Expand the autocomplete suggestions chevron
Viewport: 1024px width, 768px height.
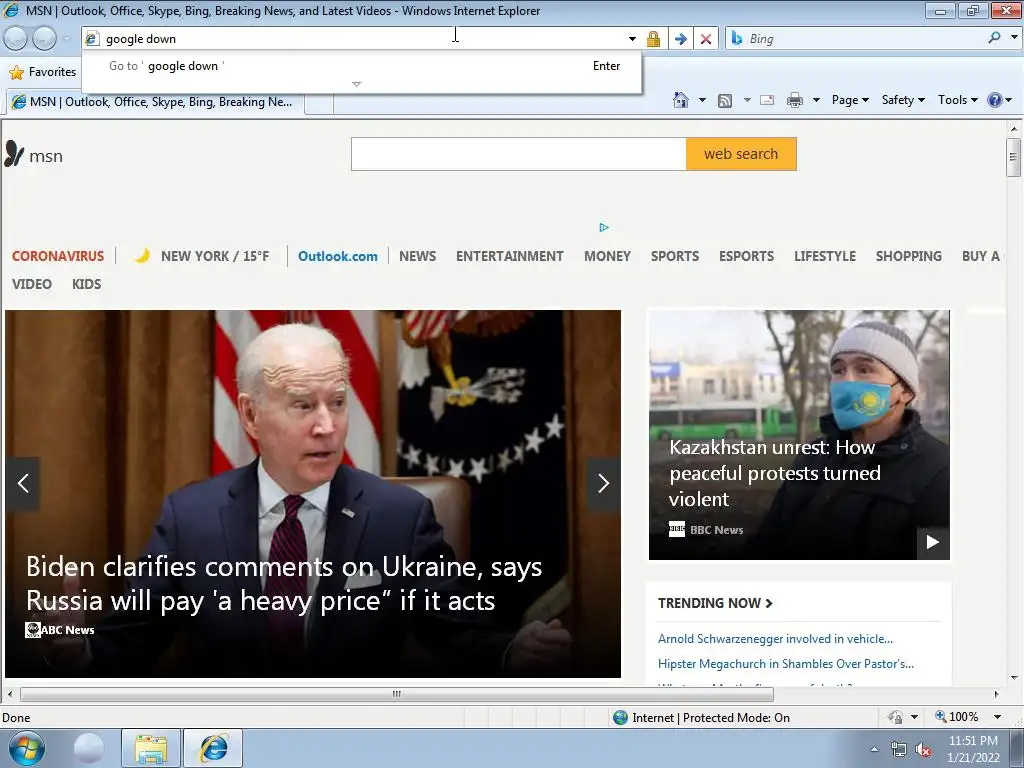point(357,84)
